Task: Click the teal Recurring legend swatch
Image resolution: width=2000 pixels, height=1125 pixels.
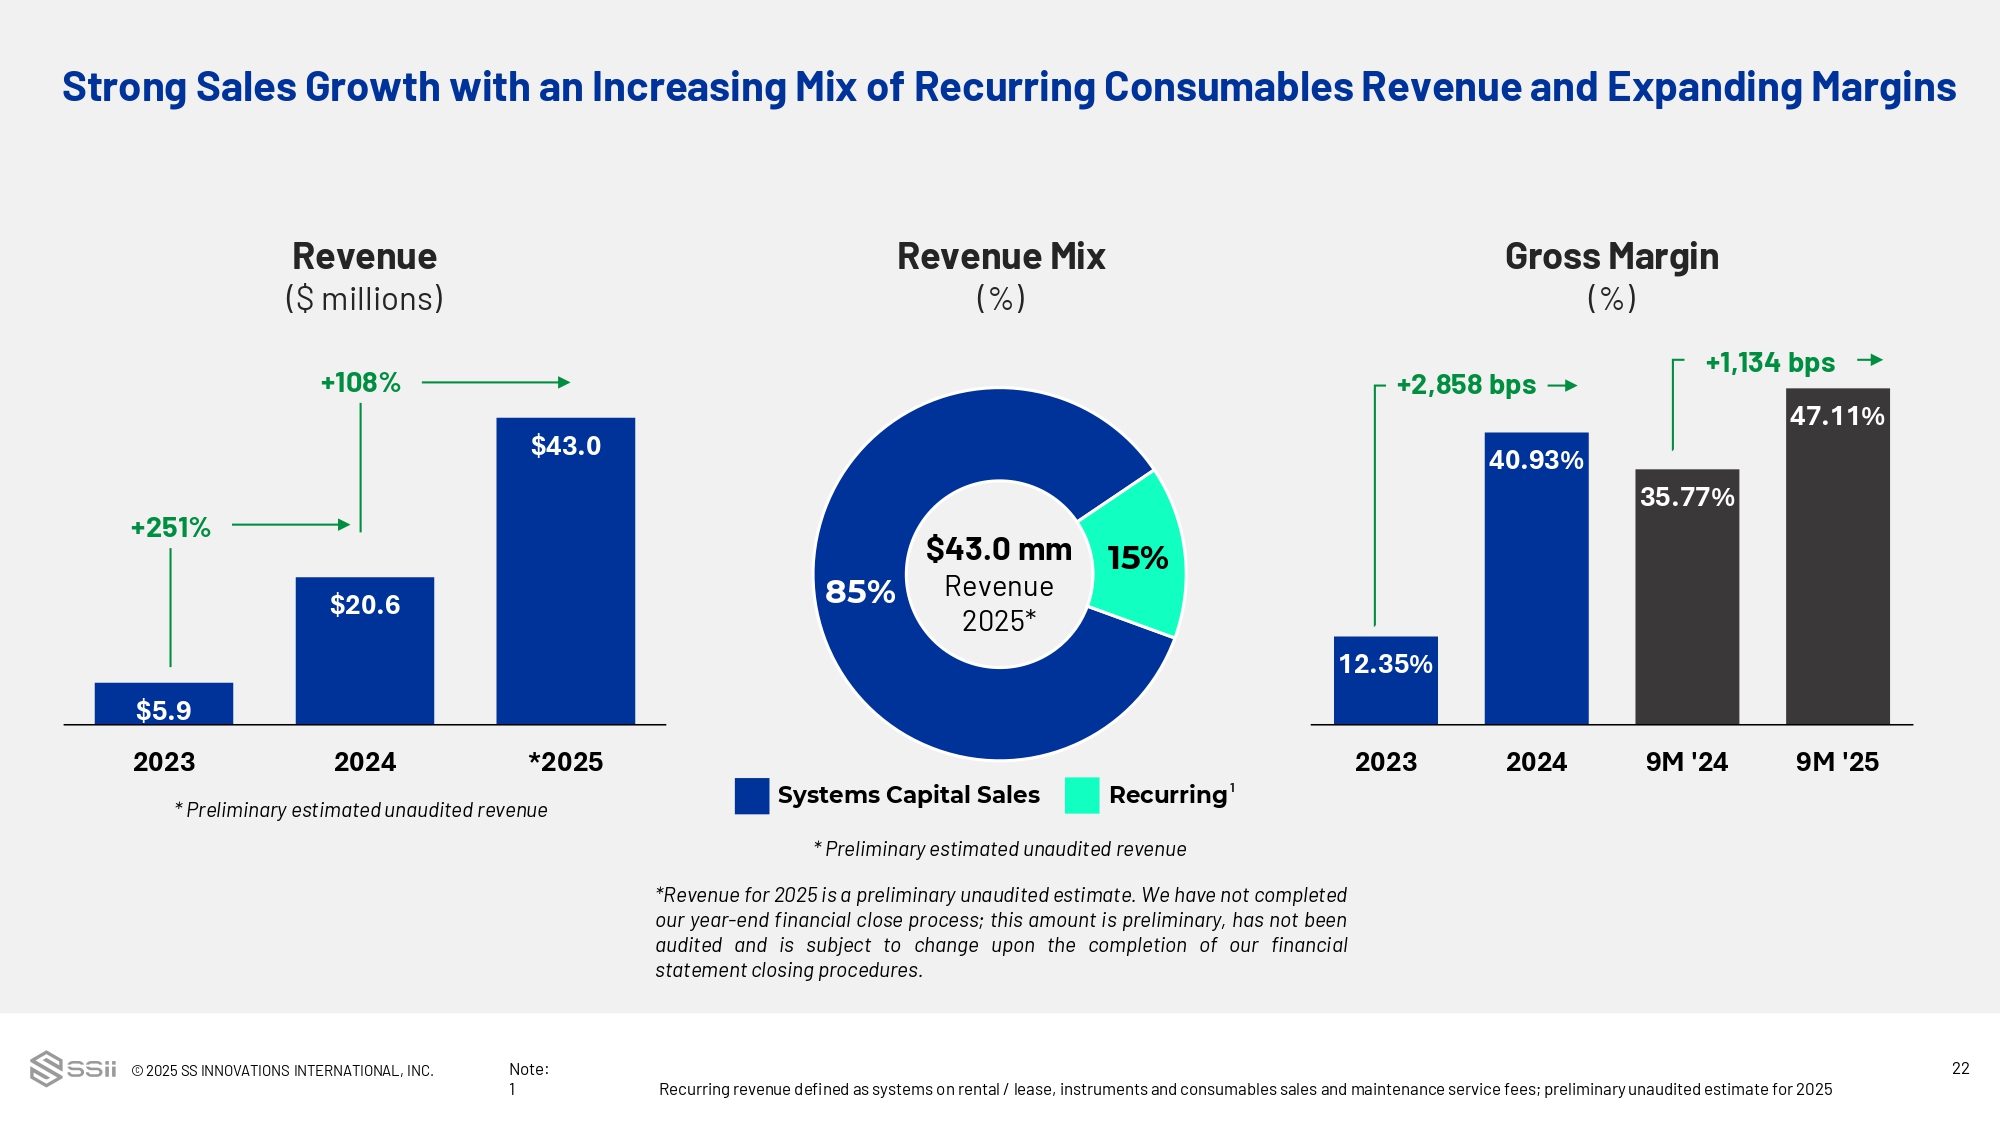Action: click(x=1082, y=796)
